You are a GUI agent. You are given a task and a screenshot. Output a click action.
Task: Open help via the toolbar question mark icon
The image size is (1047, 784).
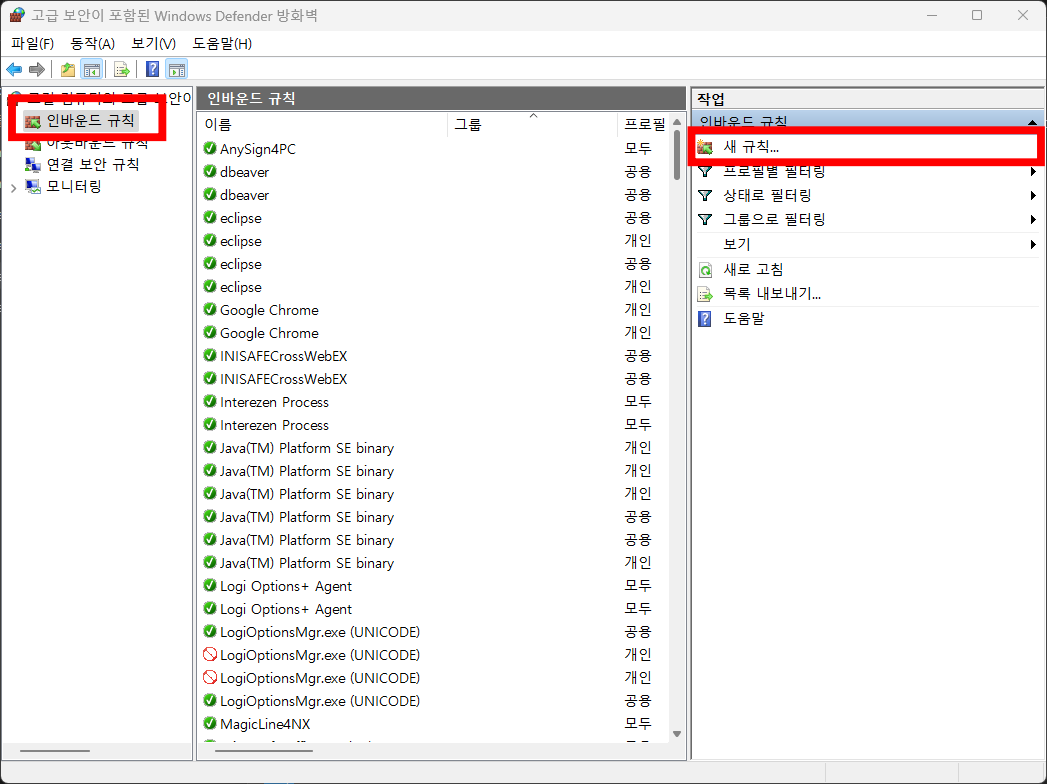(x=152, y=69)
